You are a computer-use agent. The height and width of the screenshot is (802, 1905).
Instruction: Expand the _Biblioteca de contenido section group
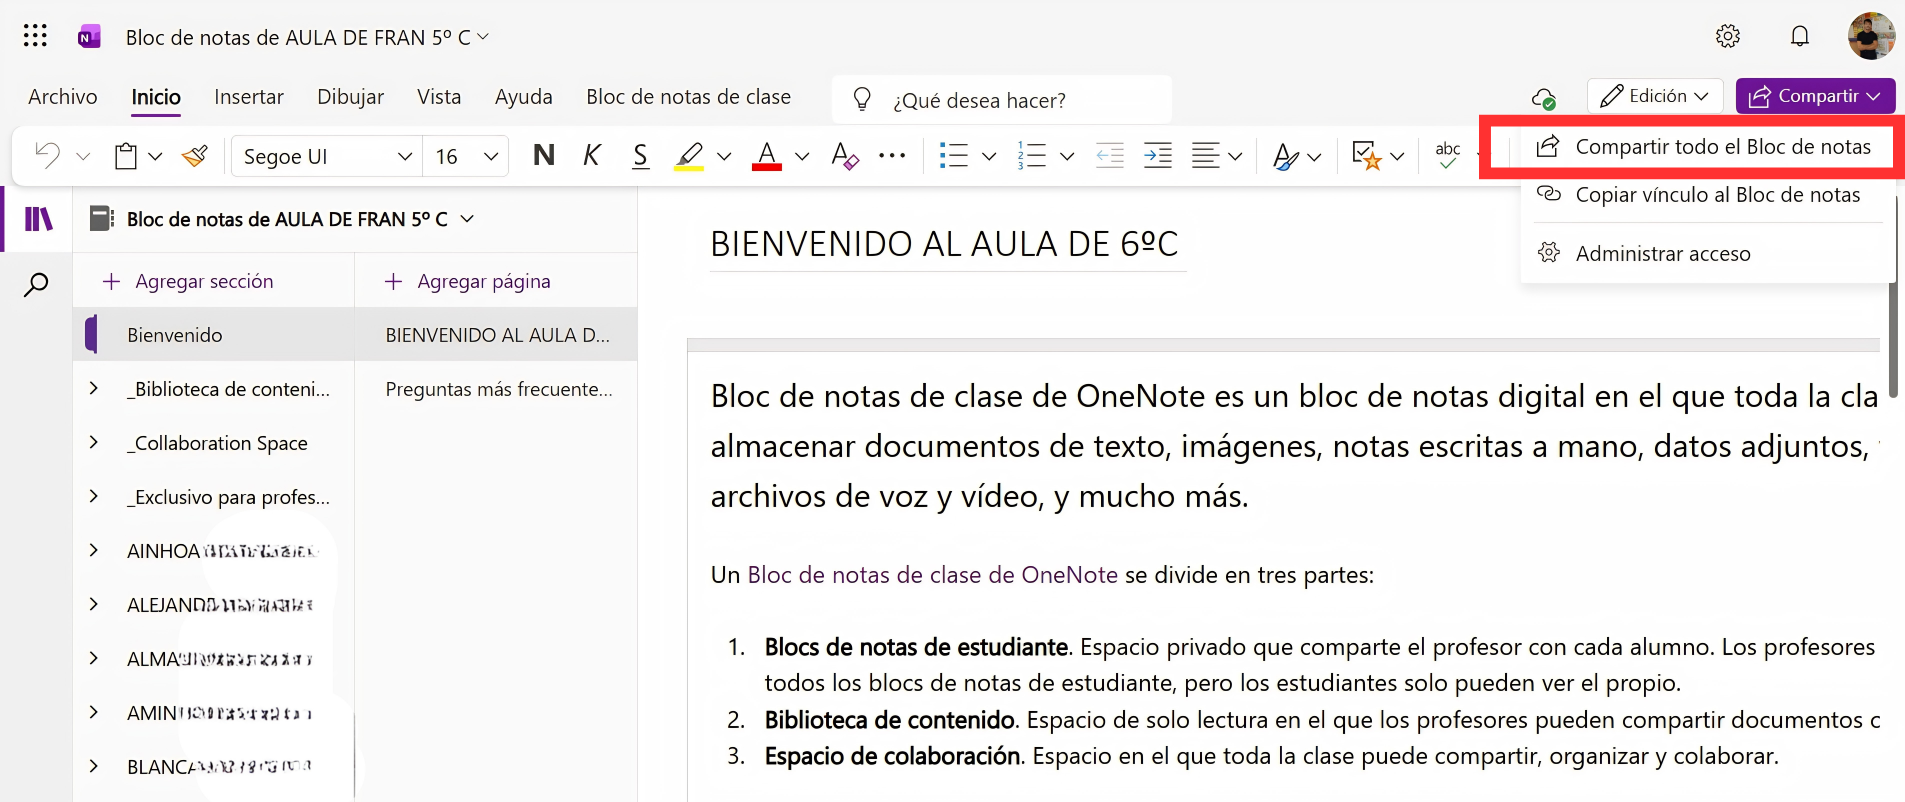94,388
